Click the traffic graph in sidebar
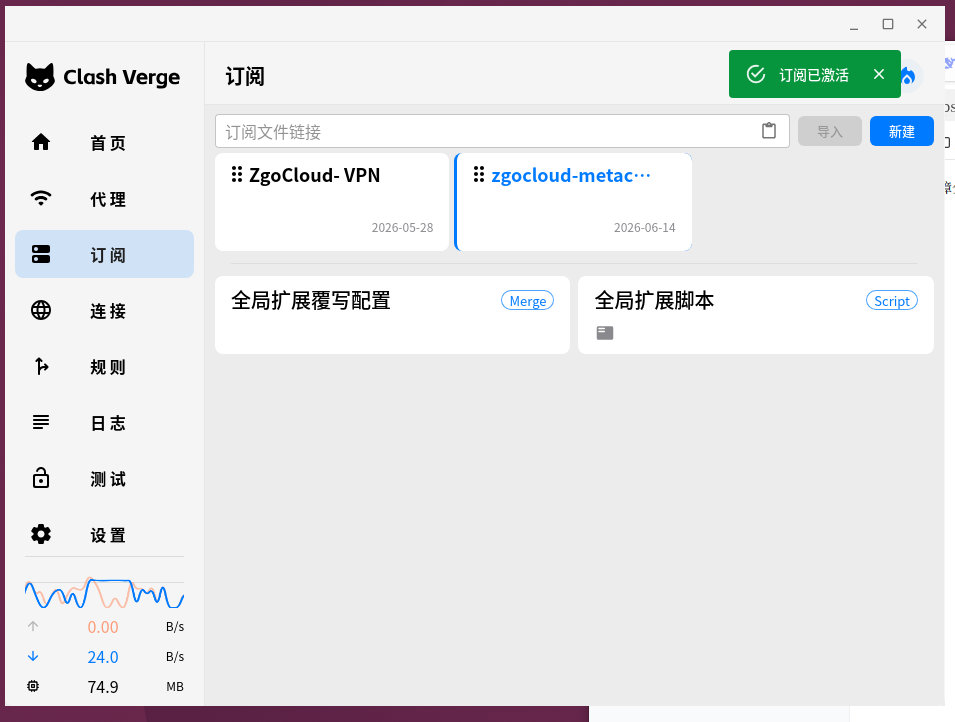This screenshot has height=722, width=955. pos(104,593)
